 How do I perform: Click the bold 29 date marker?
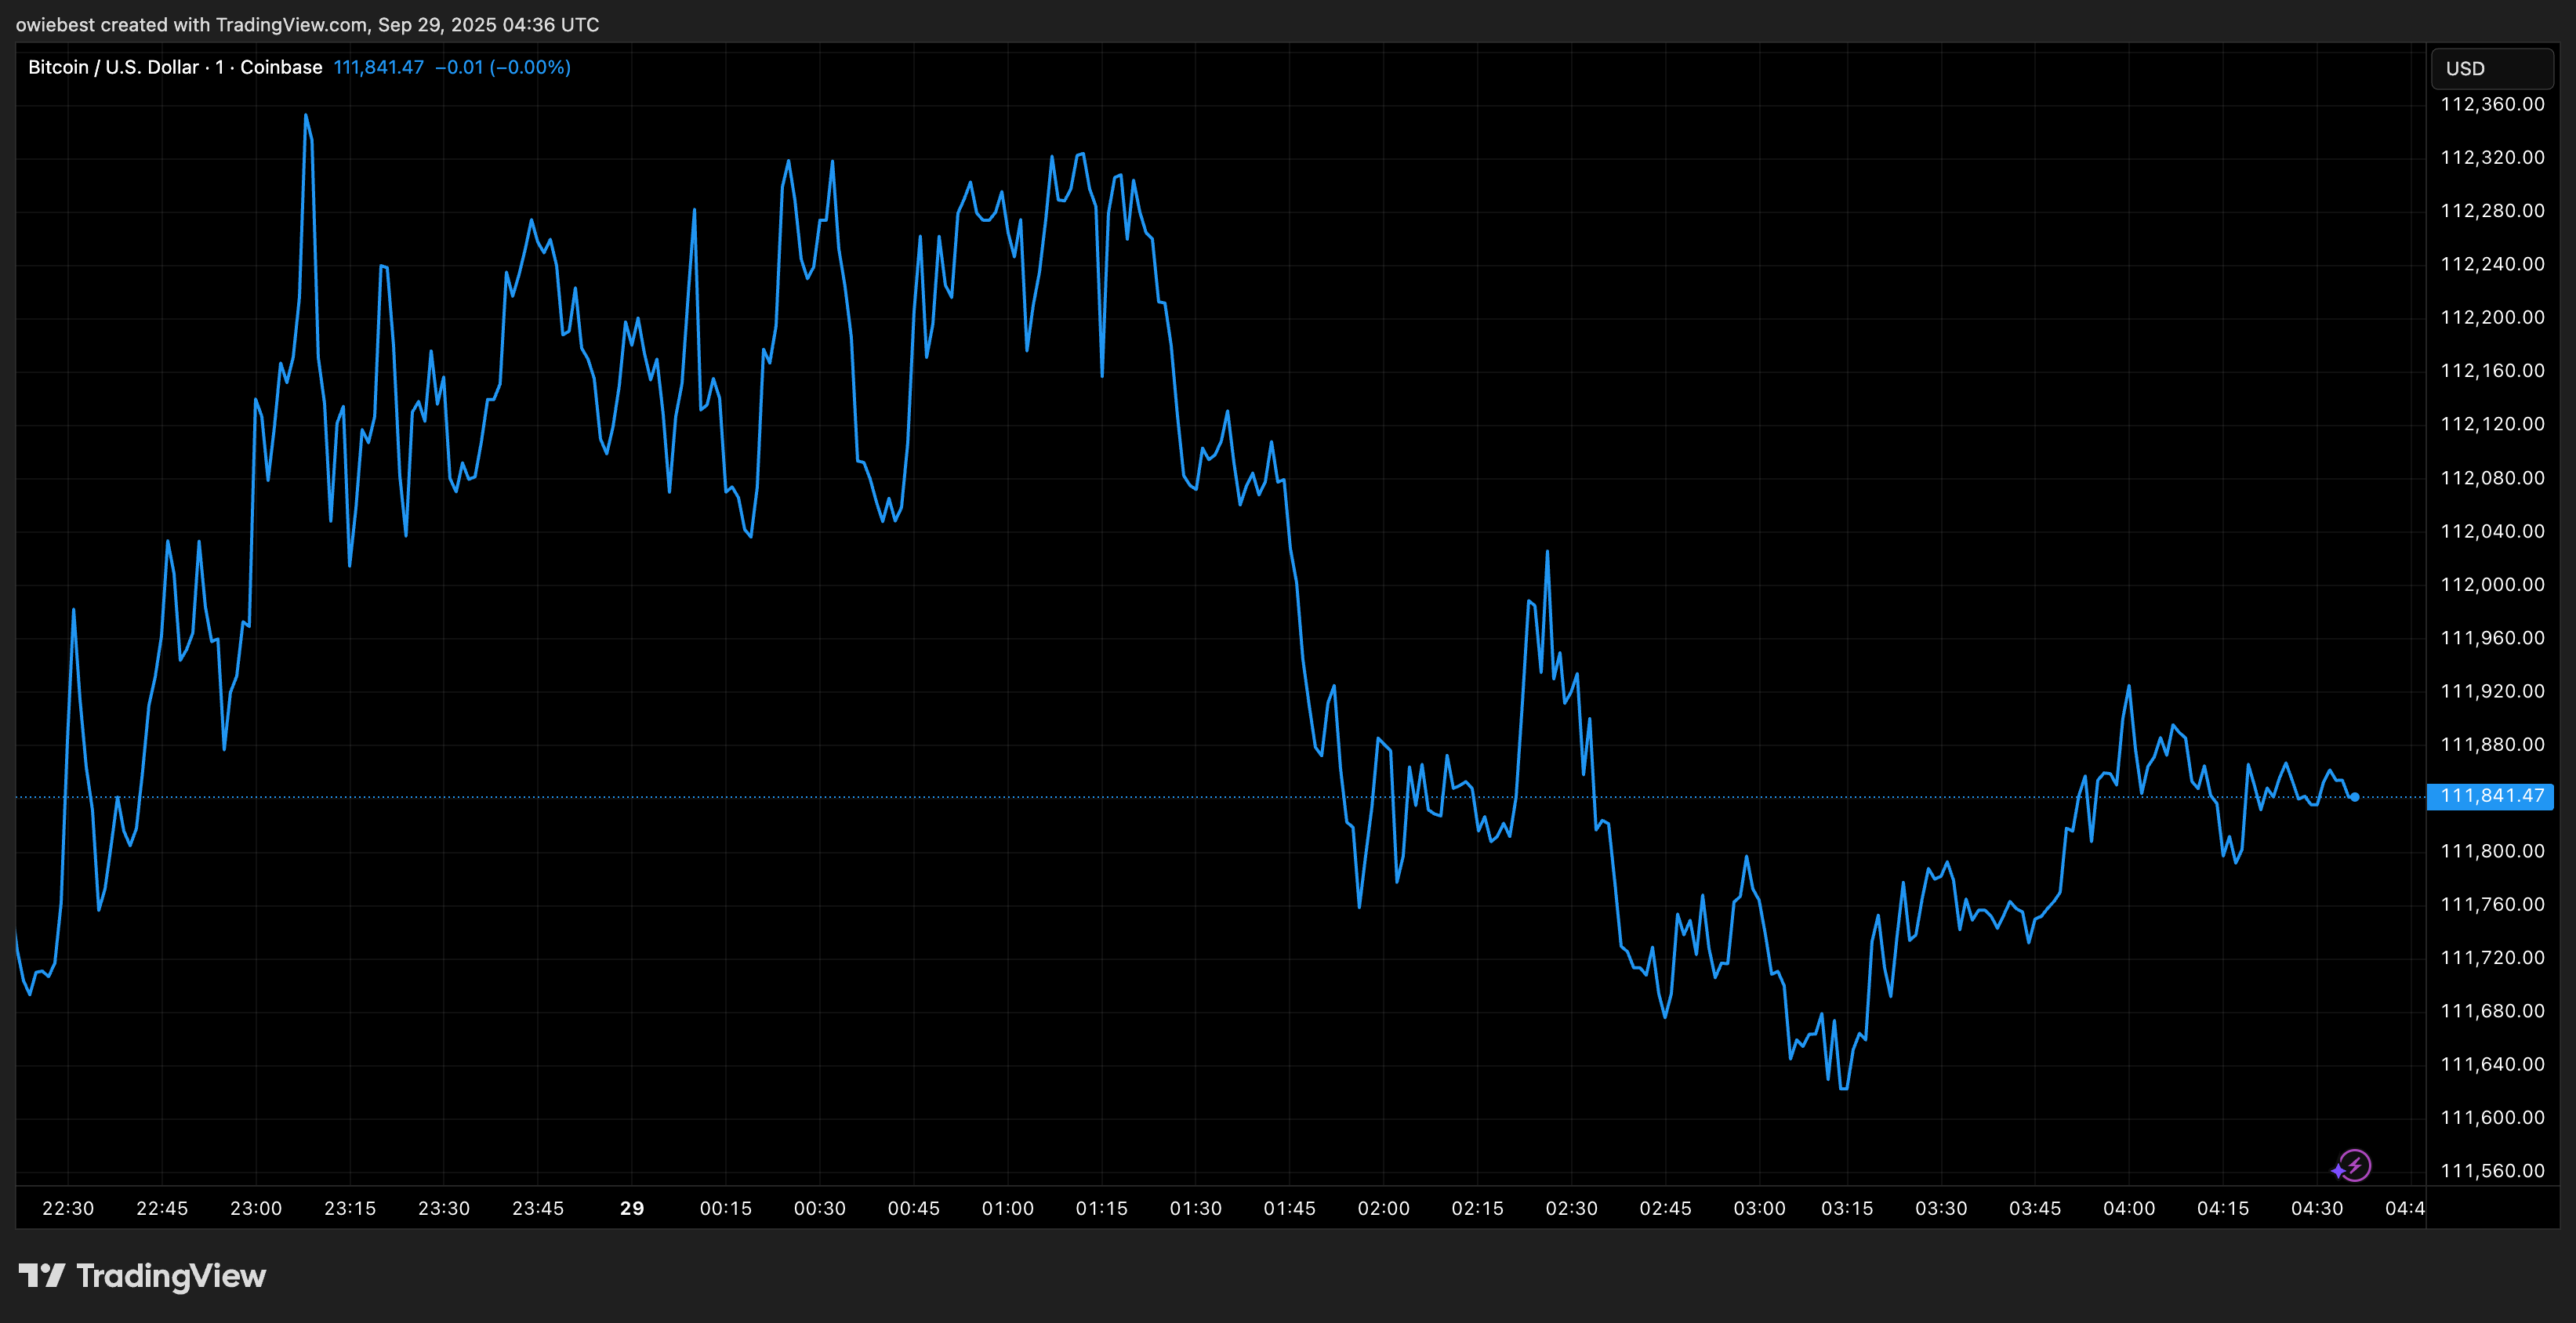pyautogui.click(x=632, y=1208)
